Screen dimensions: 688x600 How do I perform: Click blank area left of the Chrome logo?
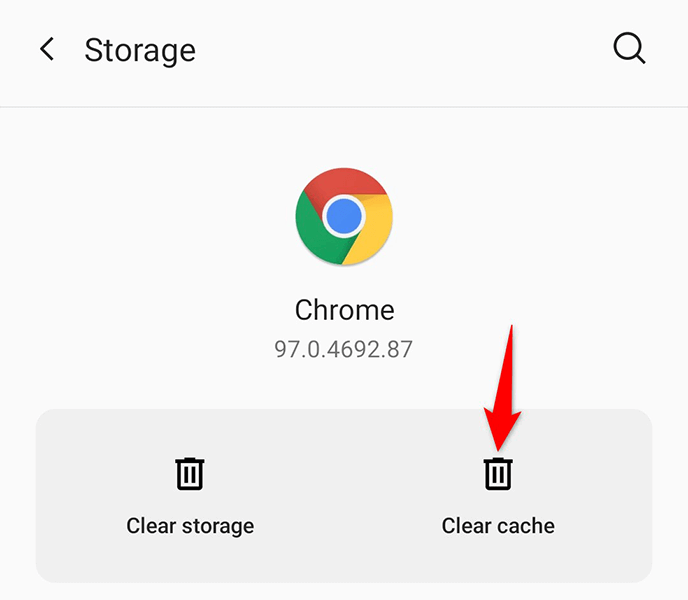150,216
